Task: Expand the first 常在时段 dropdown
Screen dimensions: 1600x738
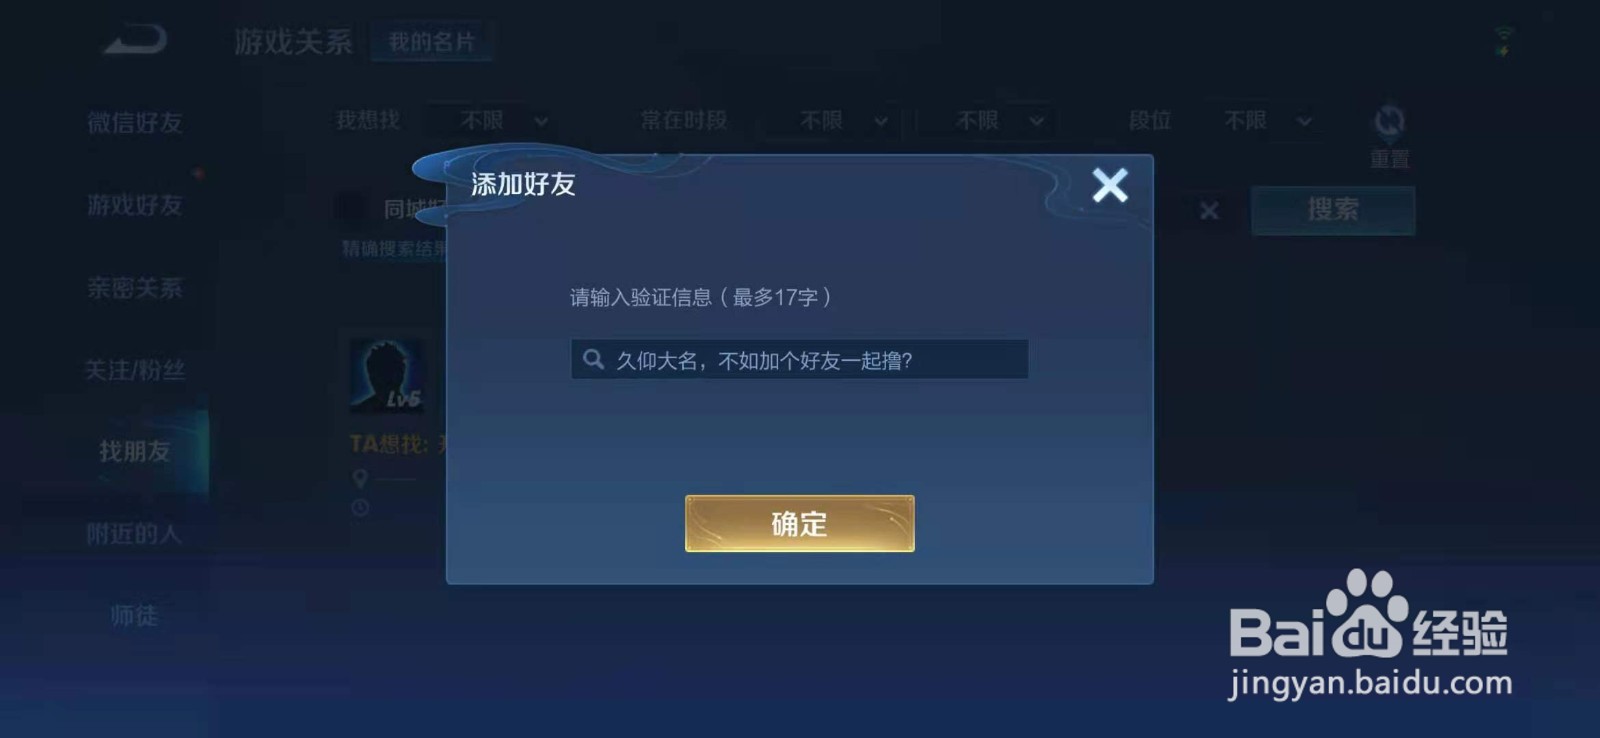Action: pos(831,121)
